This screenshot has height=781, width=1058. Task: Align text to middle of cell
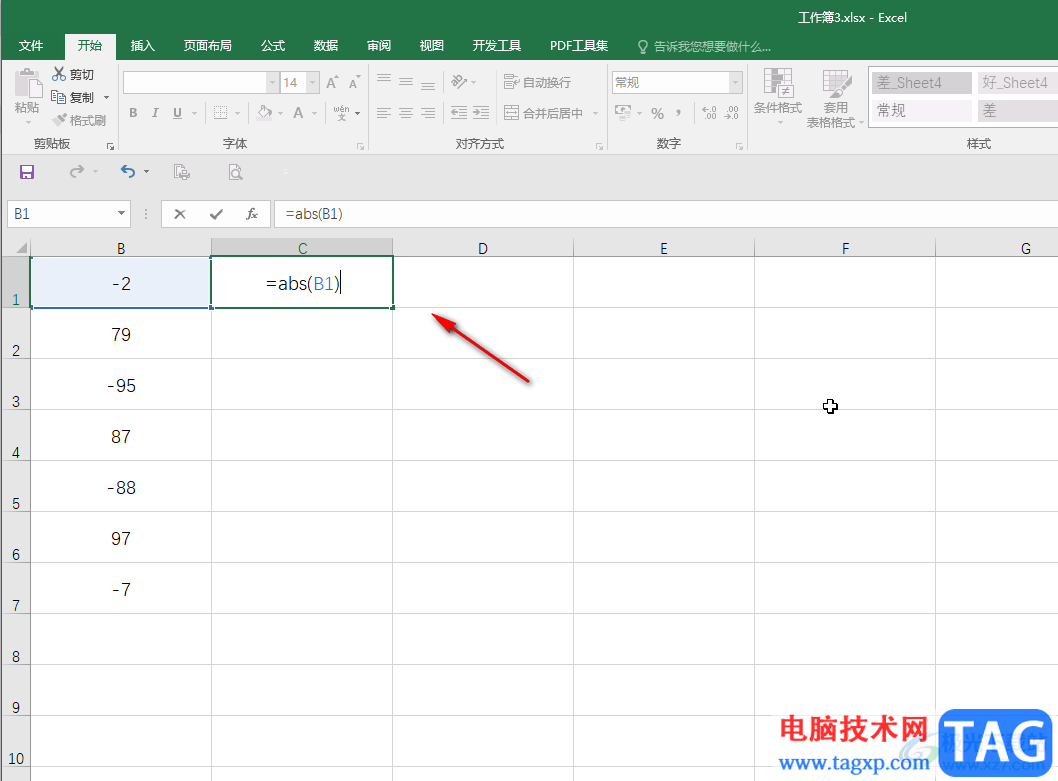click(406, 82)
